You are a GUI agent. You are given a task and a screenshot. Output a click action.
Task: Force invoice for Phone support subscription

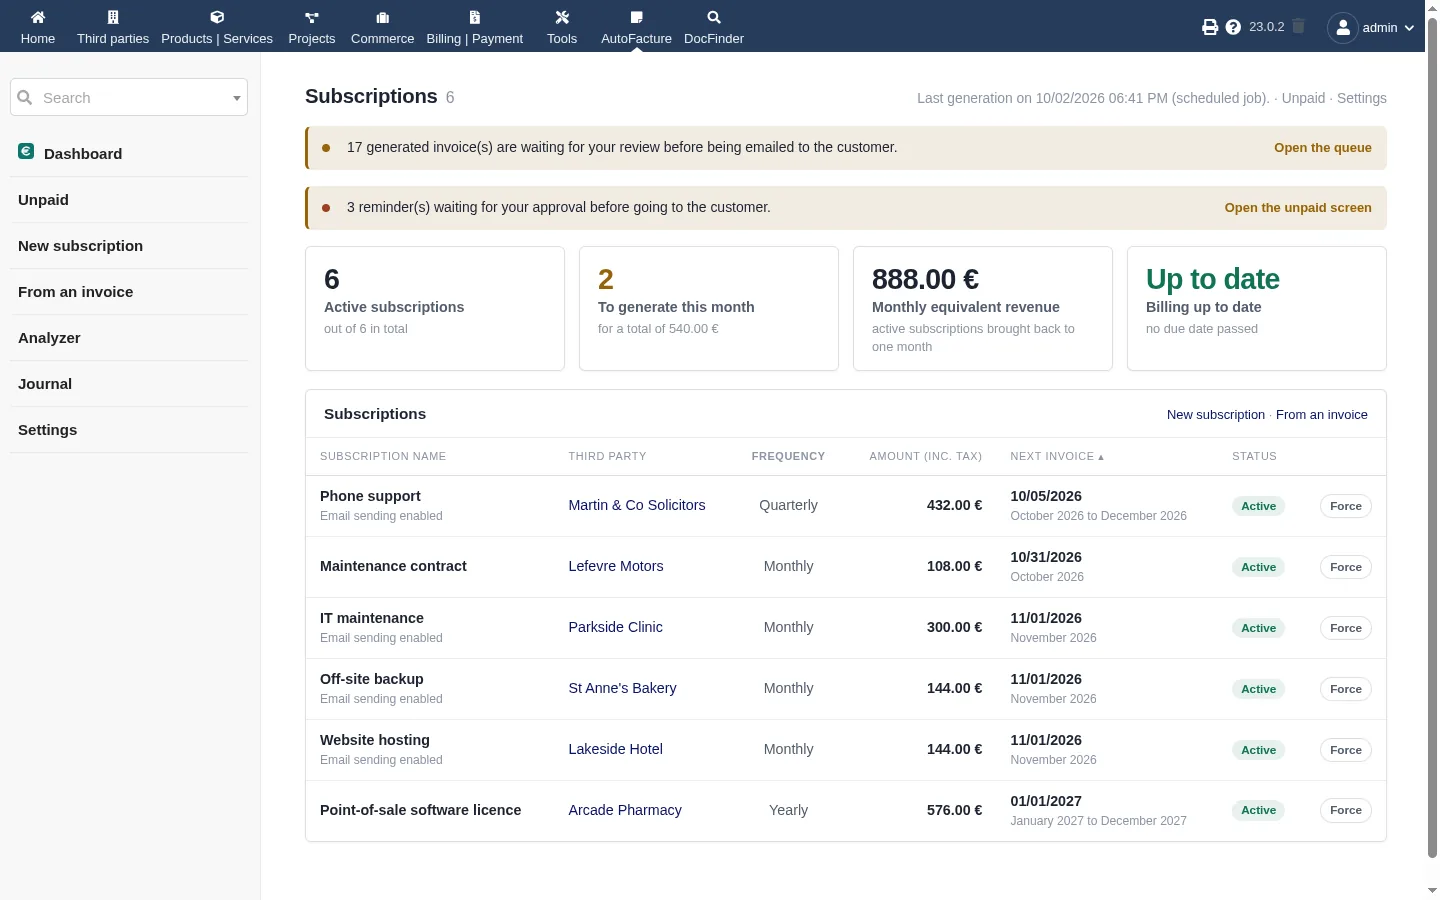click(x=1346, y=506)
